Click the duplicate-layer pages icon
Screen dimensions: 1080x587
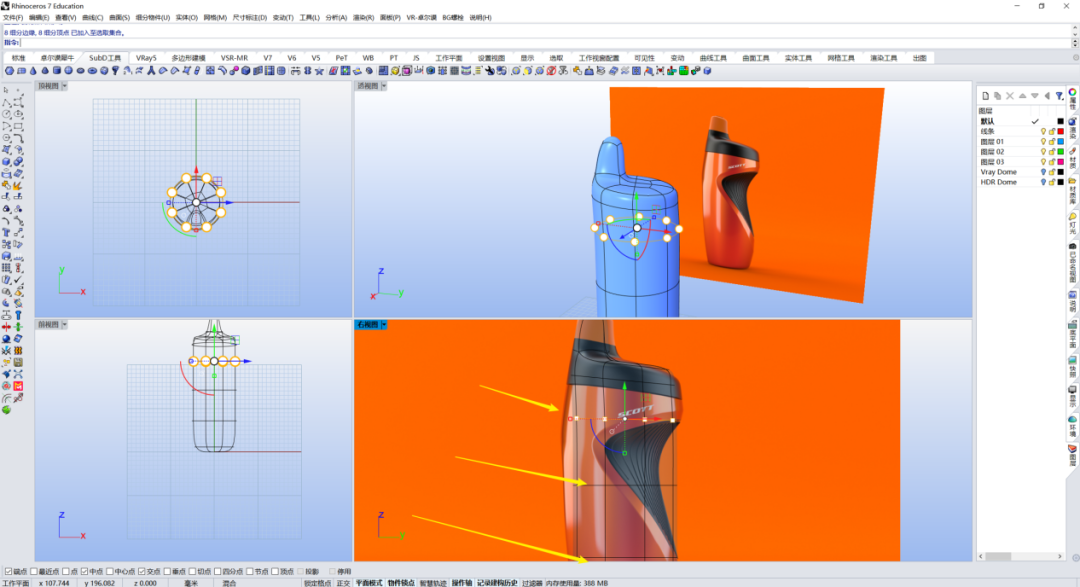click(x=997, y=96)
